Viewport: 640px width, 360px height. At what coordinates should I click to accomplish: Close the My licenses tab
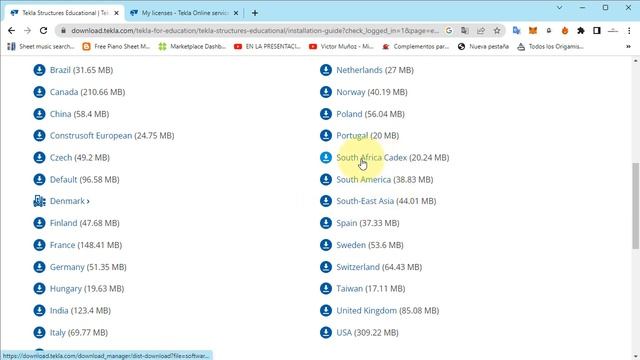[x=236, y=13]
